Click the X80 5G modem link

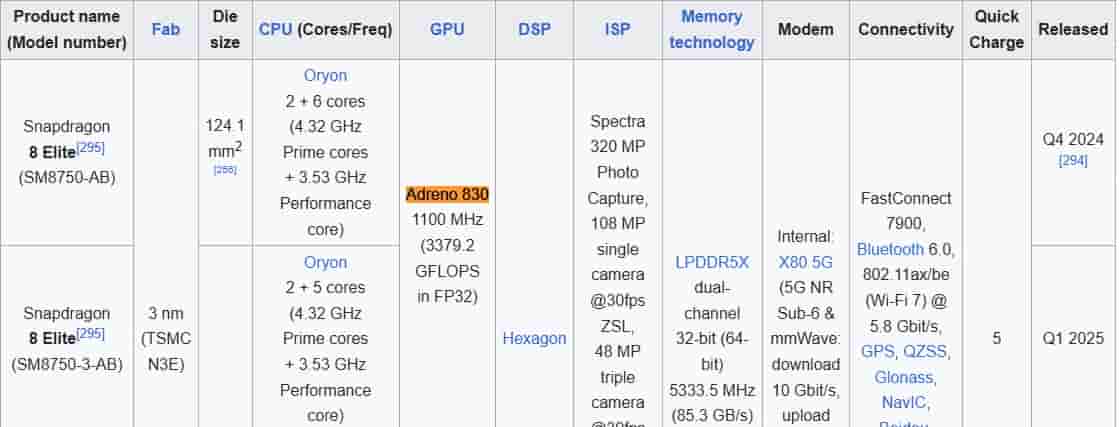(x=805, y=262)
